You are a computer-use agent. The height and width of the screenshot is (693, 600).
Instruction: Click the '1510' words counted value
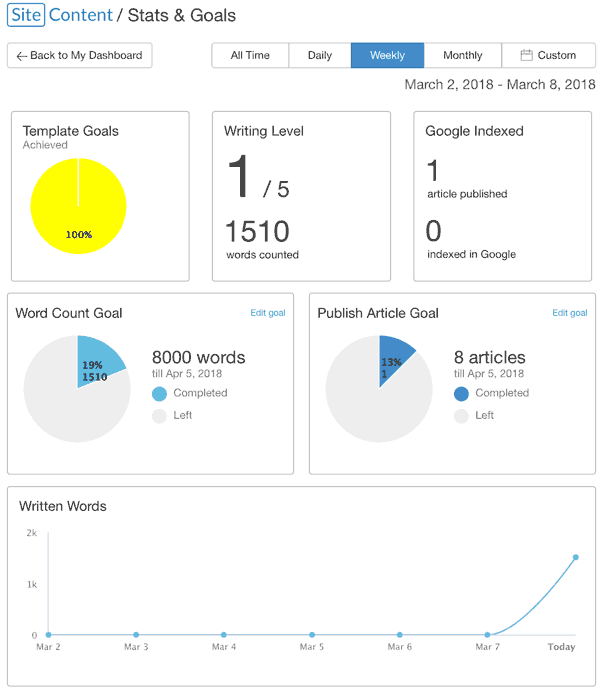[x=258, y=231]
